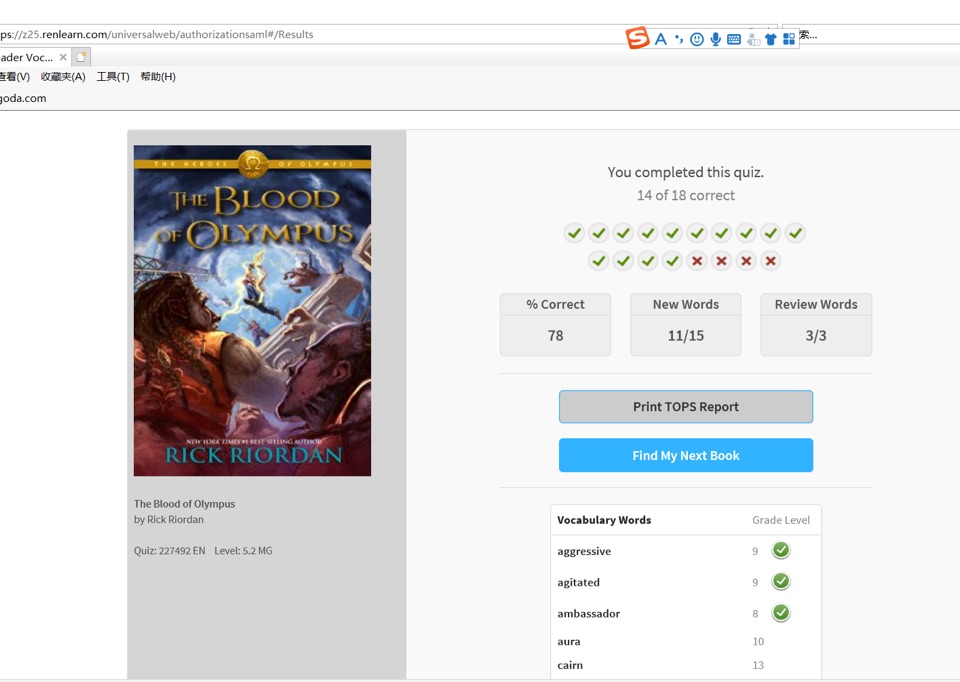Click the word cairn
The width and height of the screenshot is (960, 682).
point(570,665)
